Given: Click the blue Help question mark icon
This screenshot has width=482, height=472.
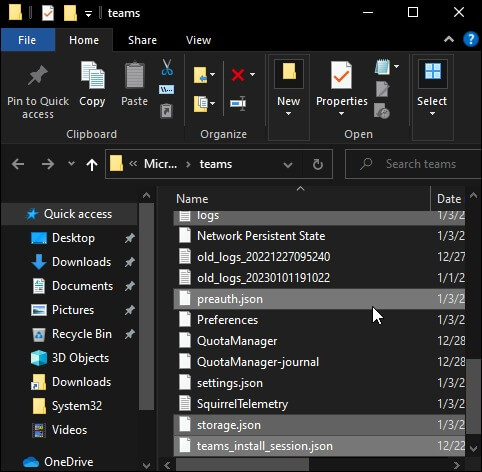Looking at the screenshot, I should click(471, 39).
